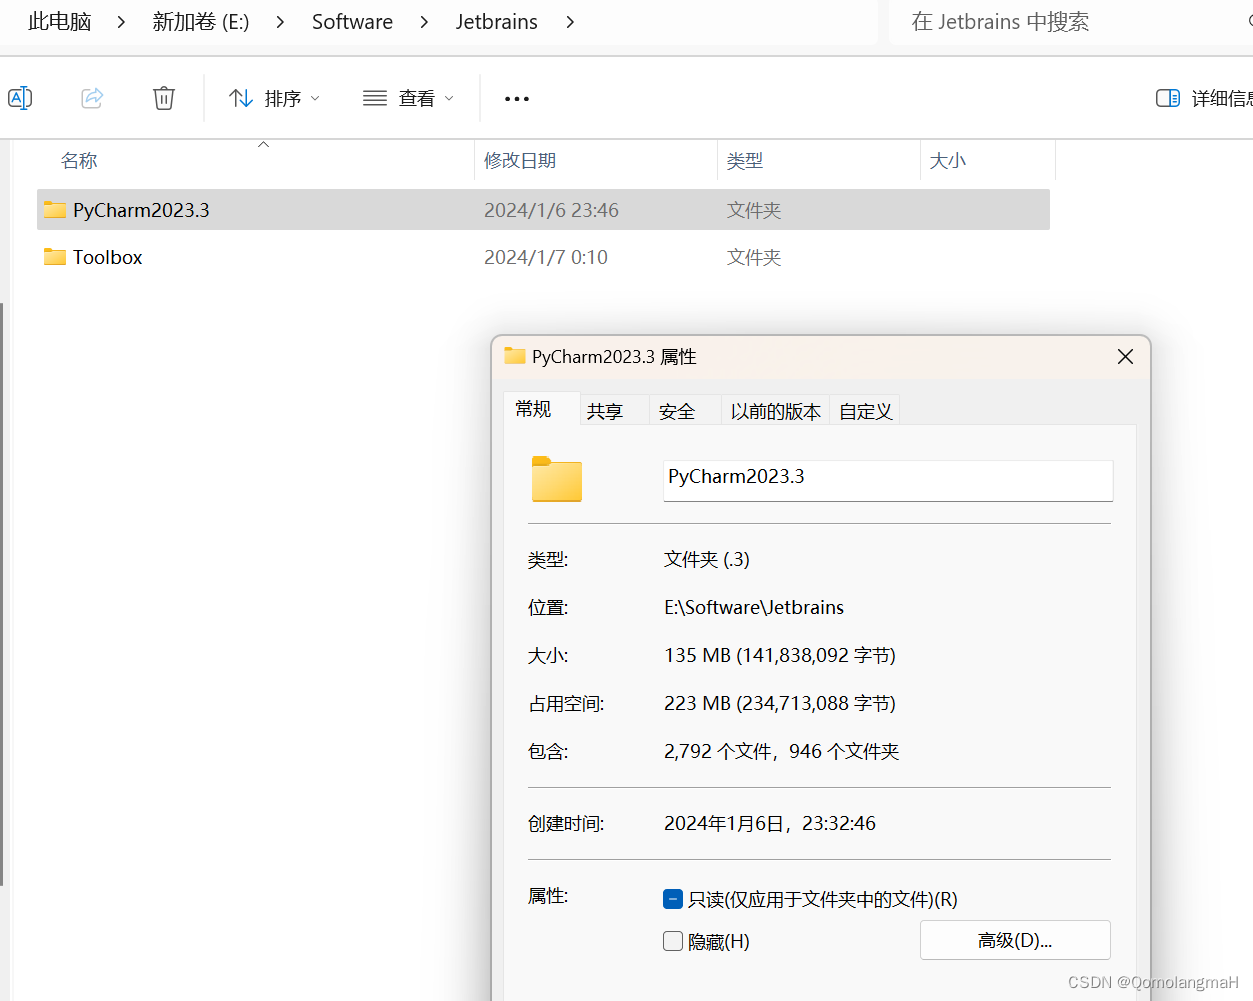Sort by 名称 column header
Viewport: 1253px width, 1001px height.
coord(79,161)
